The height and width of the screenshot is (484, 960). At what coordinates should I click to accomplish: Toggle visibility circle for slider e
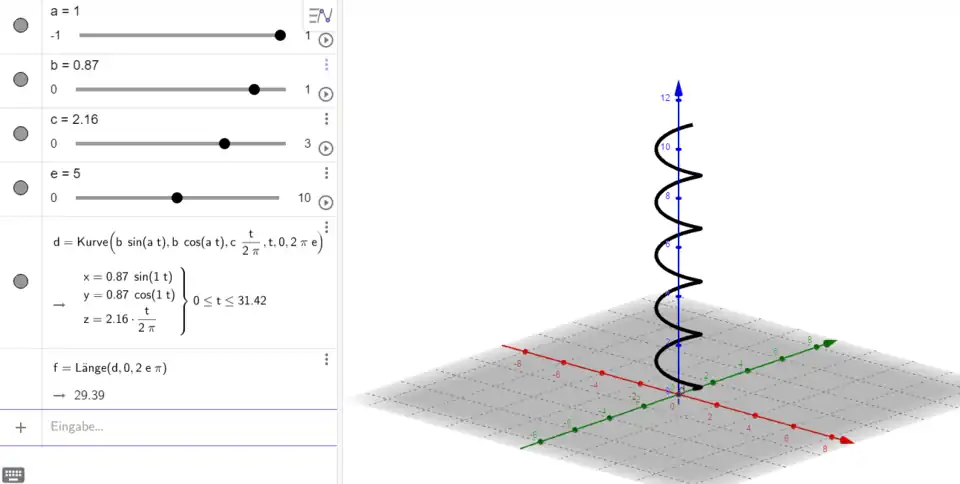click(x=20, y=188)
